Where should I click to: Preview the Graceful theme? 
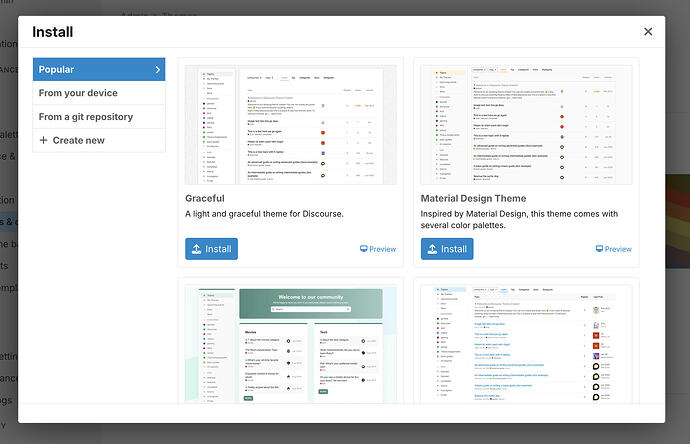click(378, 249)
